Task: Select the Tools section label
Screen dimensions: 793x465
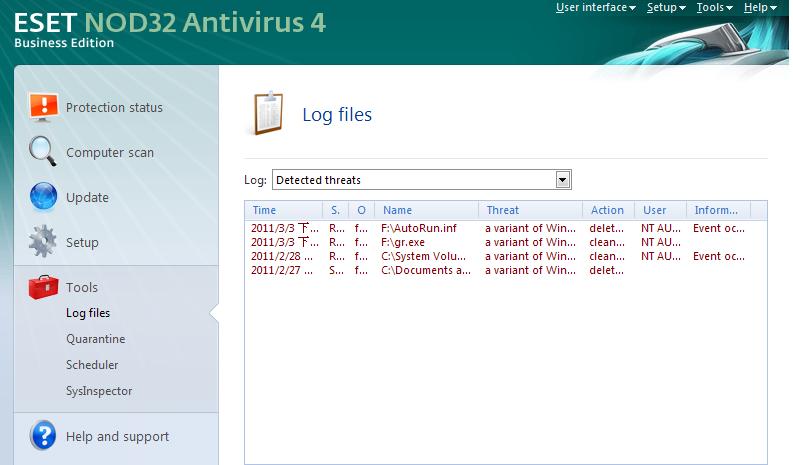Action: point(81,287)
